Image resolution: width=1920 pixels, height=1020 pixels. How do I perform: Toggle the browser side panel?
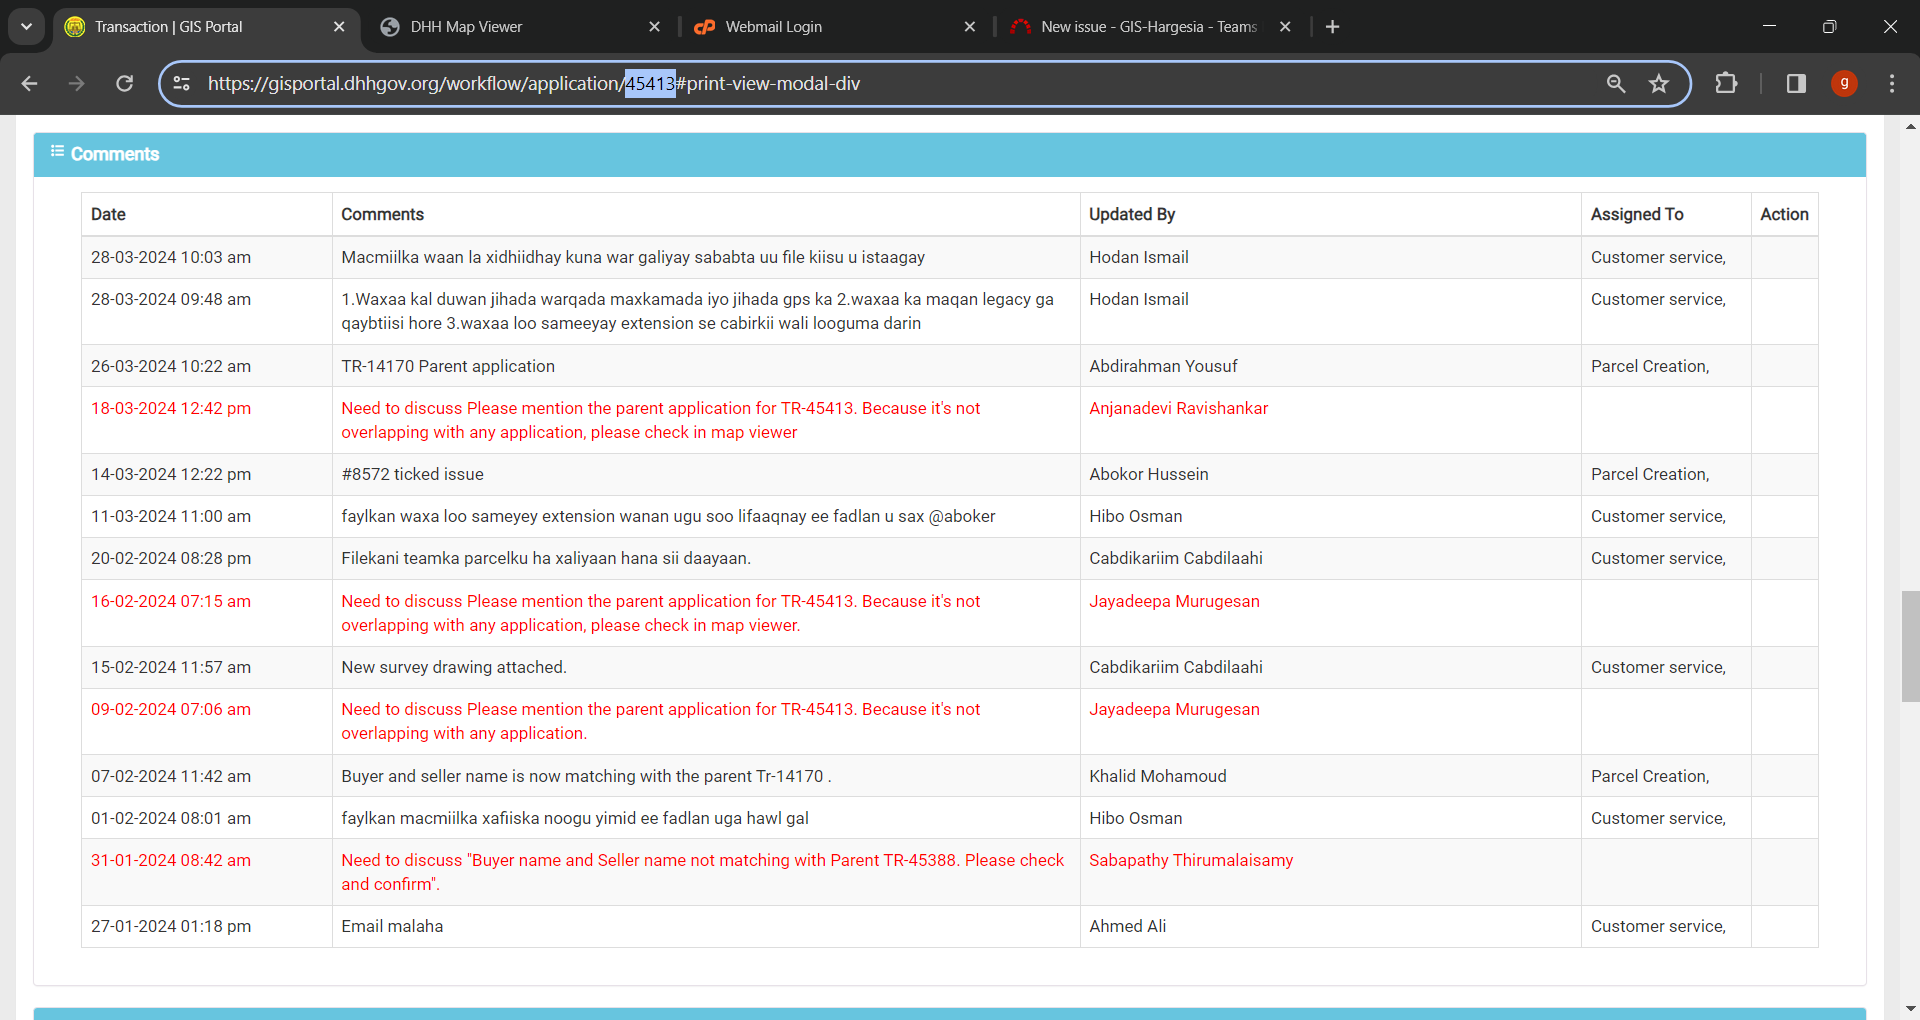pos(1796,84)
